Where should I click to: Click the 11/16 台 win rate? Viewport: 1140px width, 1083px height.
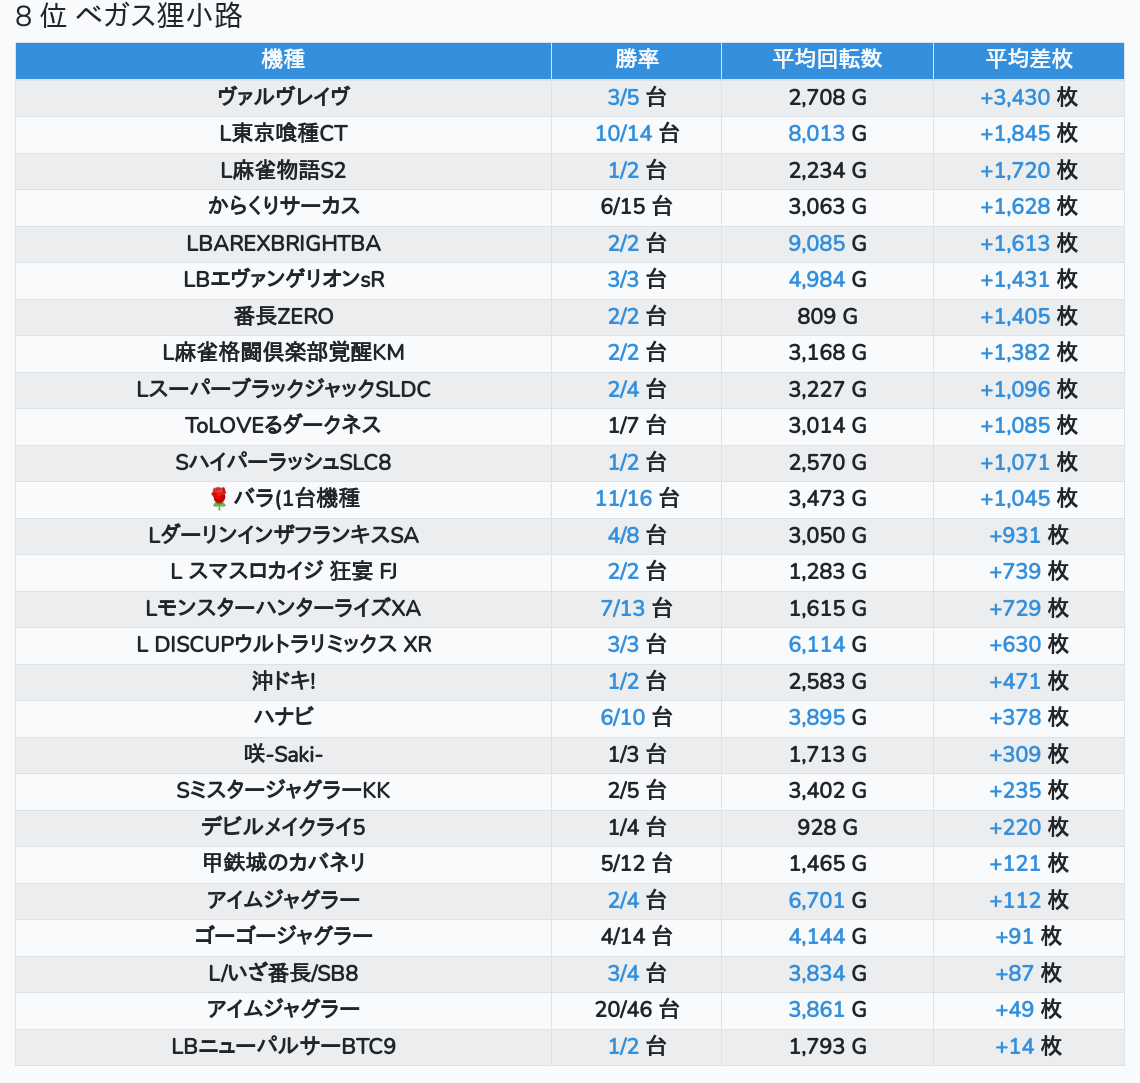click(637, 499)
